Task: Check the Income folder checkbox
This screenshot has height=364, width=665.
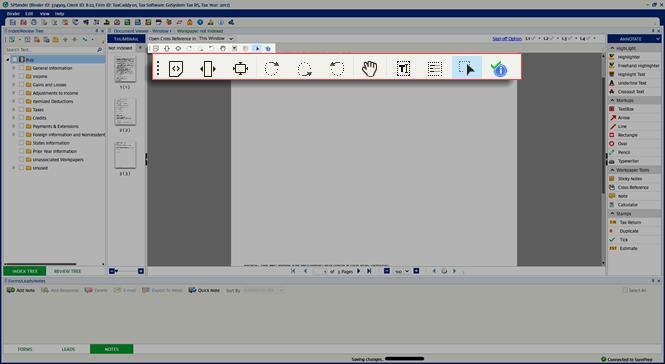Action: (21, 76)
